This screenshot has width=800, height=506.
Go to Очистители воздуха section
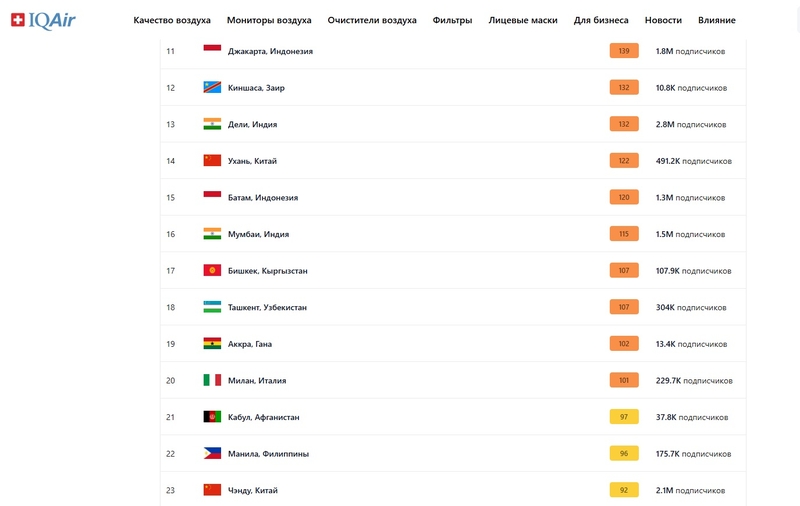coord(372,20)
